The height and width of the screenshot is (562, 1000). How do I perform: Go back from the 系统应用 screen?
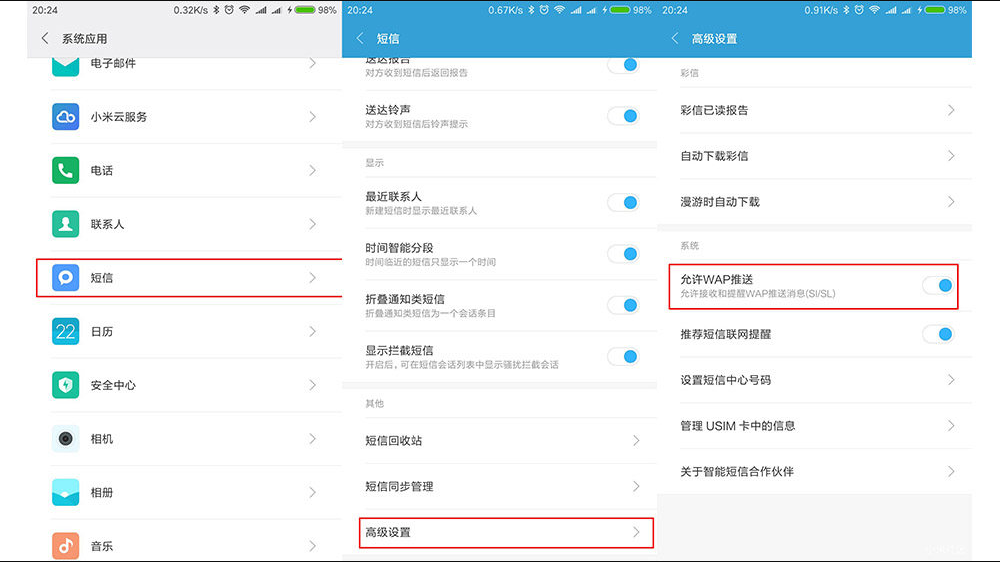45,38
